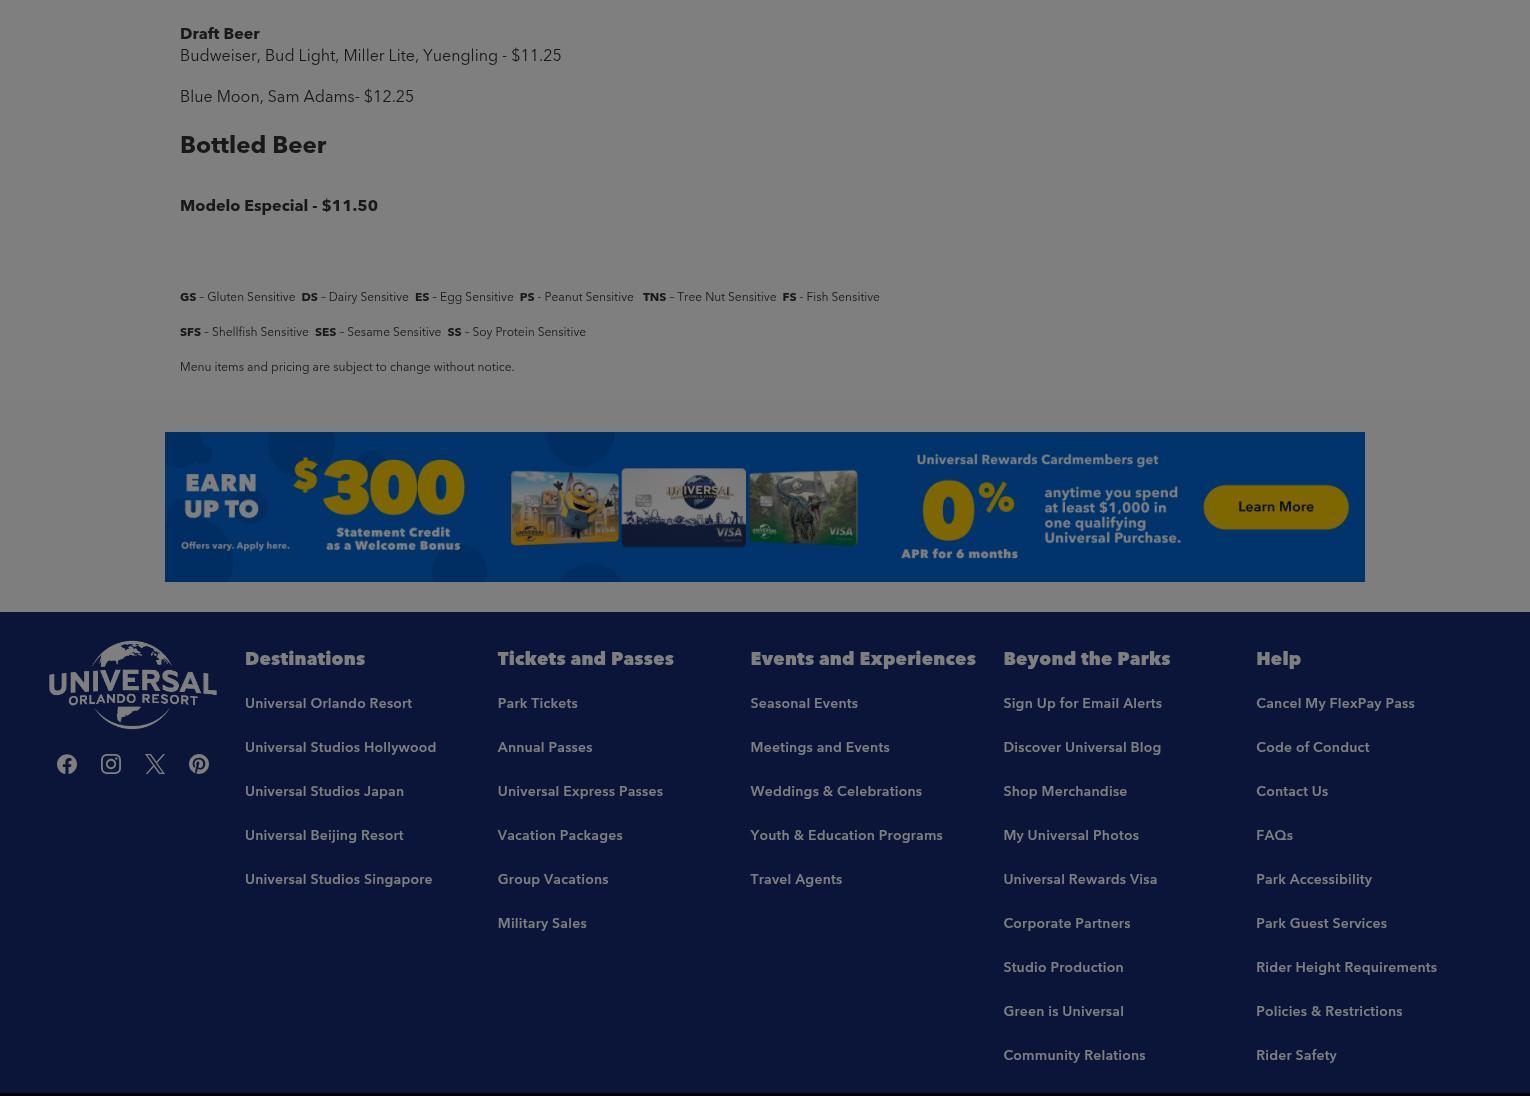Open Park Guest Services link
1530x1096 pixels.
click(x=1321, y=924)
